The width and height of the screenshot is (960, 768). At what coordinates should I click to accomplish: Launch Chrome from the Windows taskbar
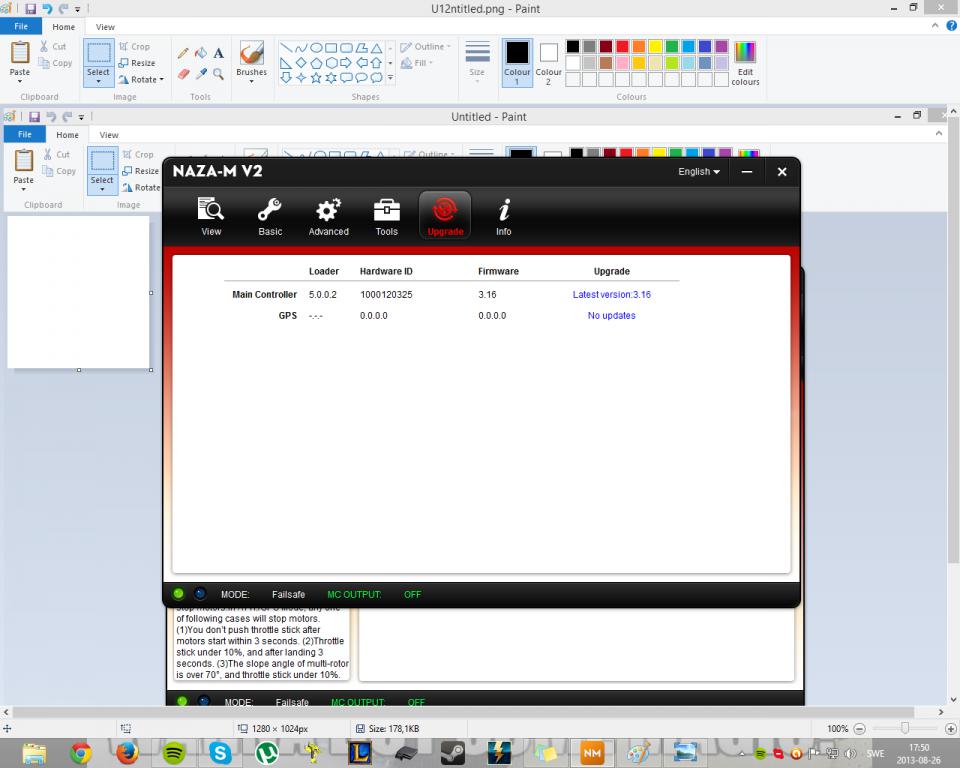pyautogui.click(x=80, y=753)
